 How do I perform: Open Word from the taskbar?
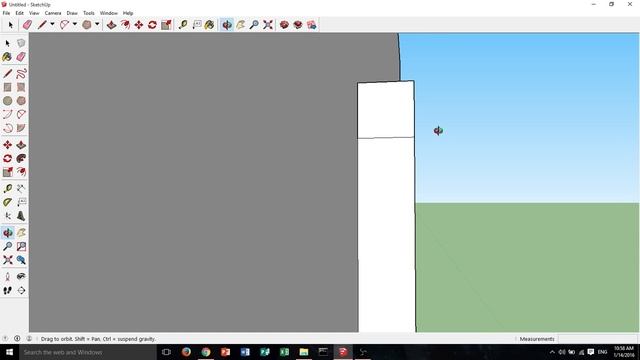[x=245, y=352]
